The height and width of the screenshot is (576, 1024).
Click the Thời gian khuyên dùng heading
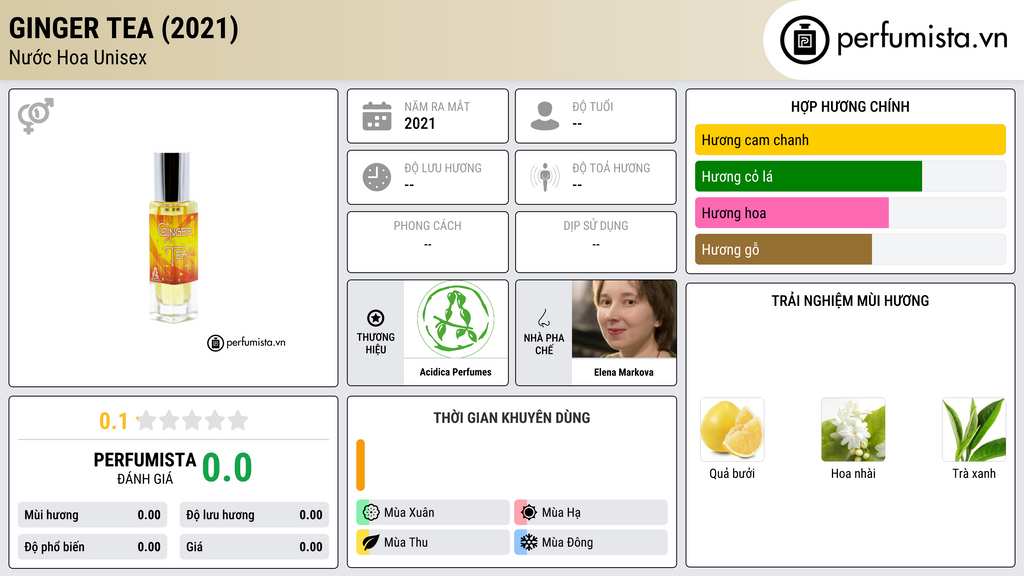[x=512, y=418]
